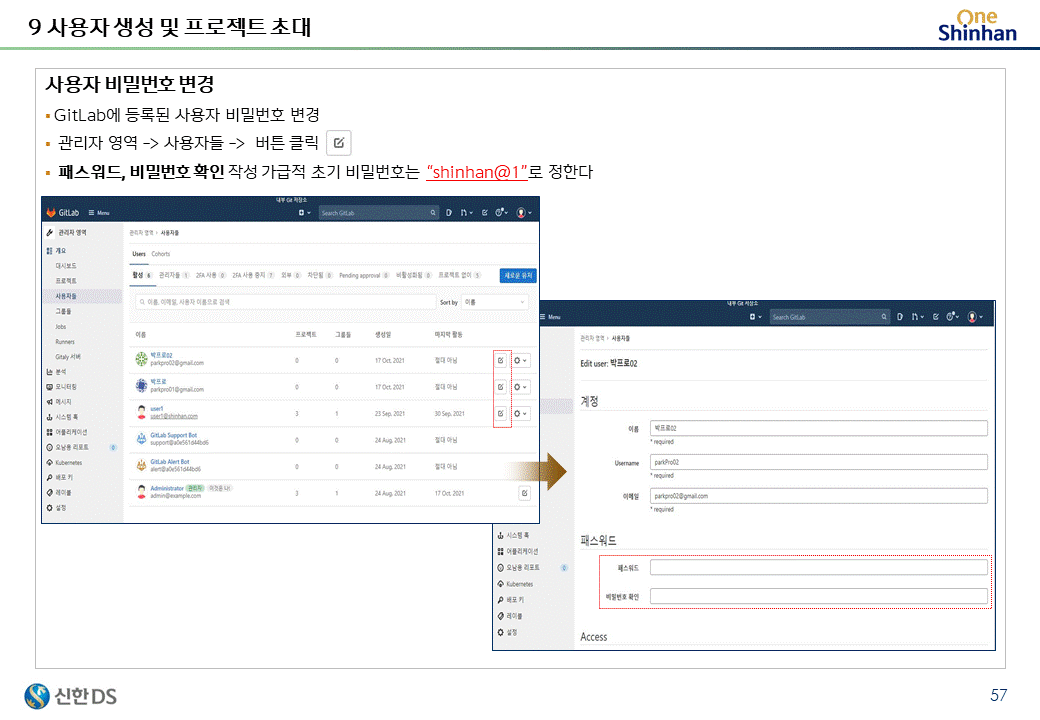1040x720 pixels.
Task: Select the 활성 filter tab
Action: coord(141,275)
